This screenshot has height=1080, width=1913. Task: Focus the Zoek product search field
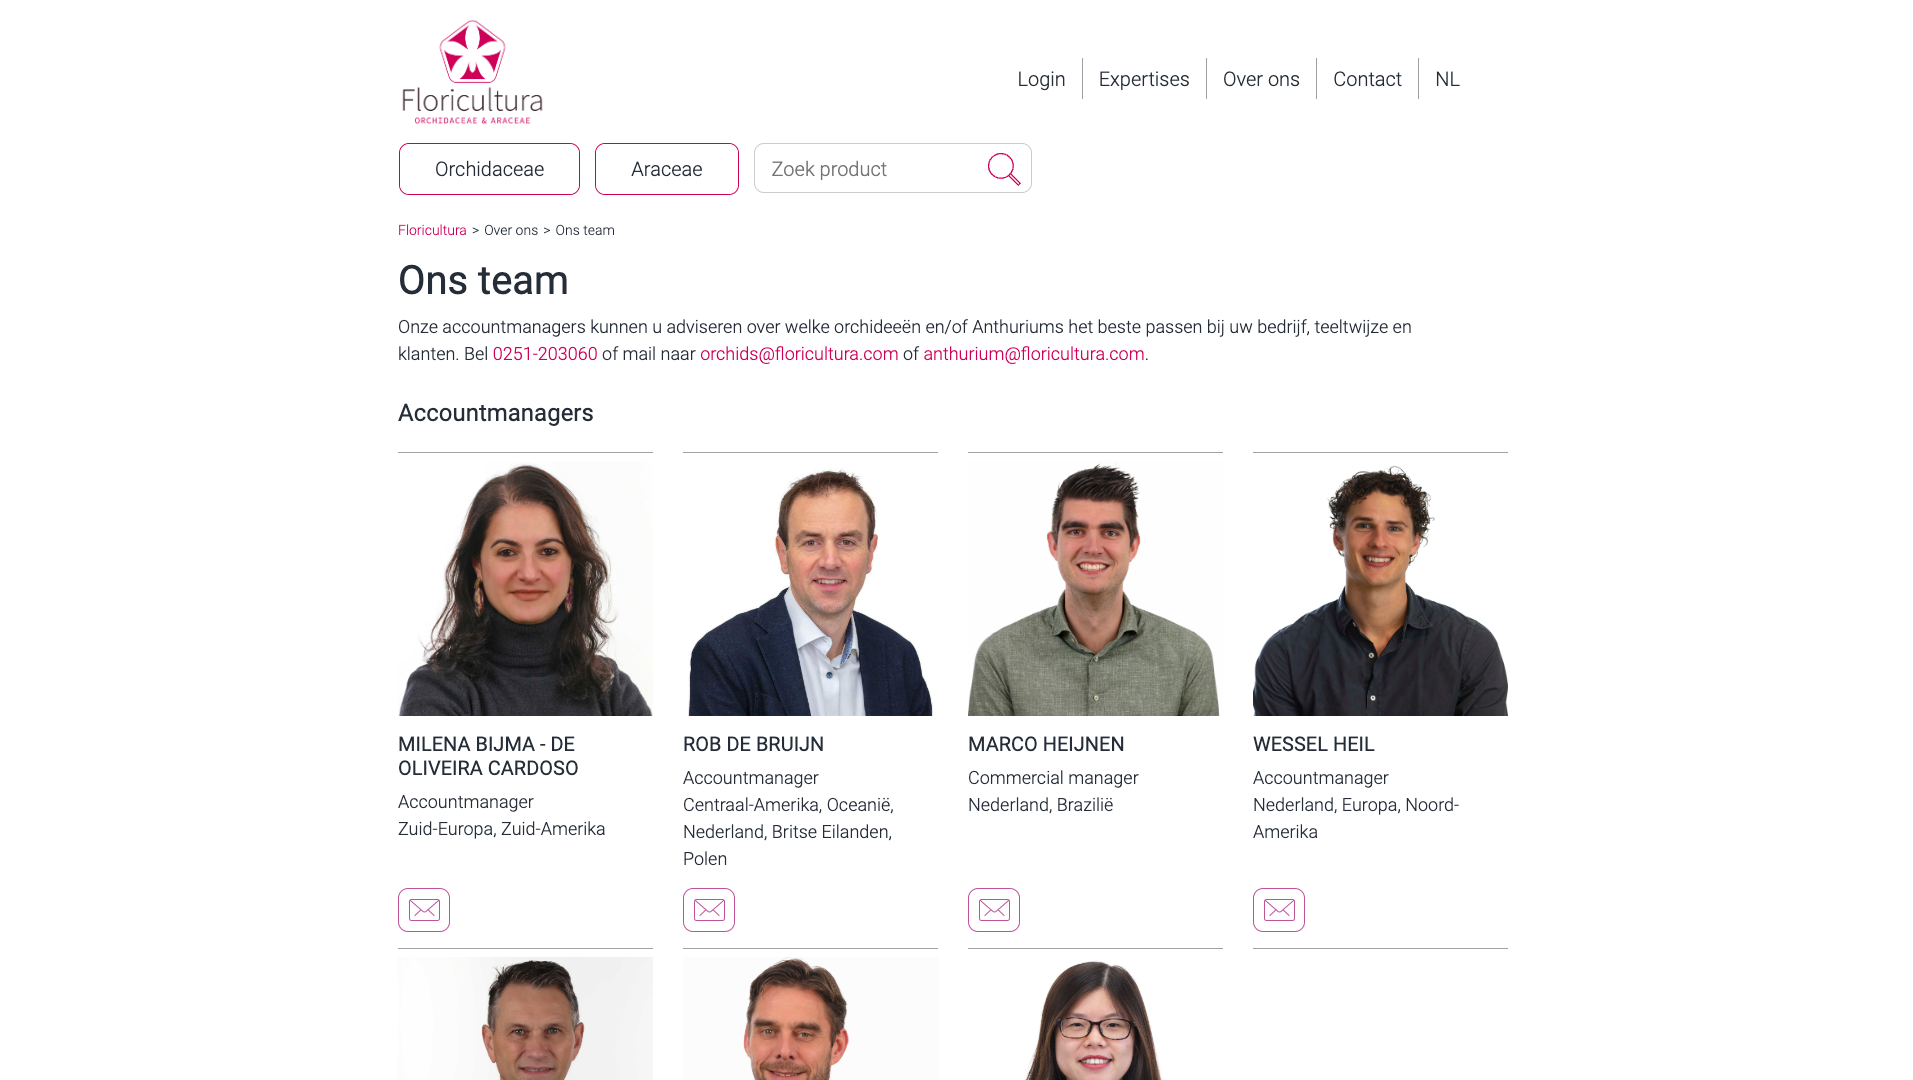(x=870, y=169)
